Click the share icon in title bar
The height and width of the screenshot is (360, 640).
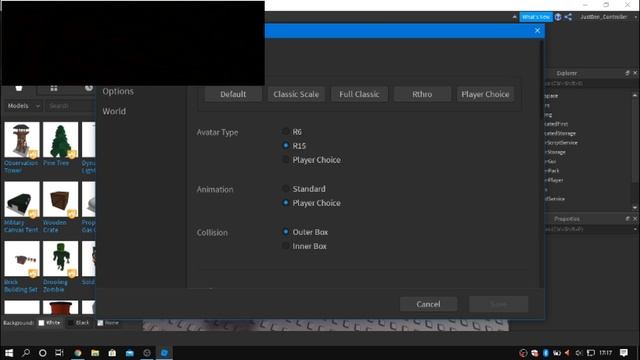click(x=568, y=17)
